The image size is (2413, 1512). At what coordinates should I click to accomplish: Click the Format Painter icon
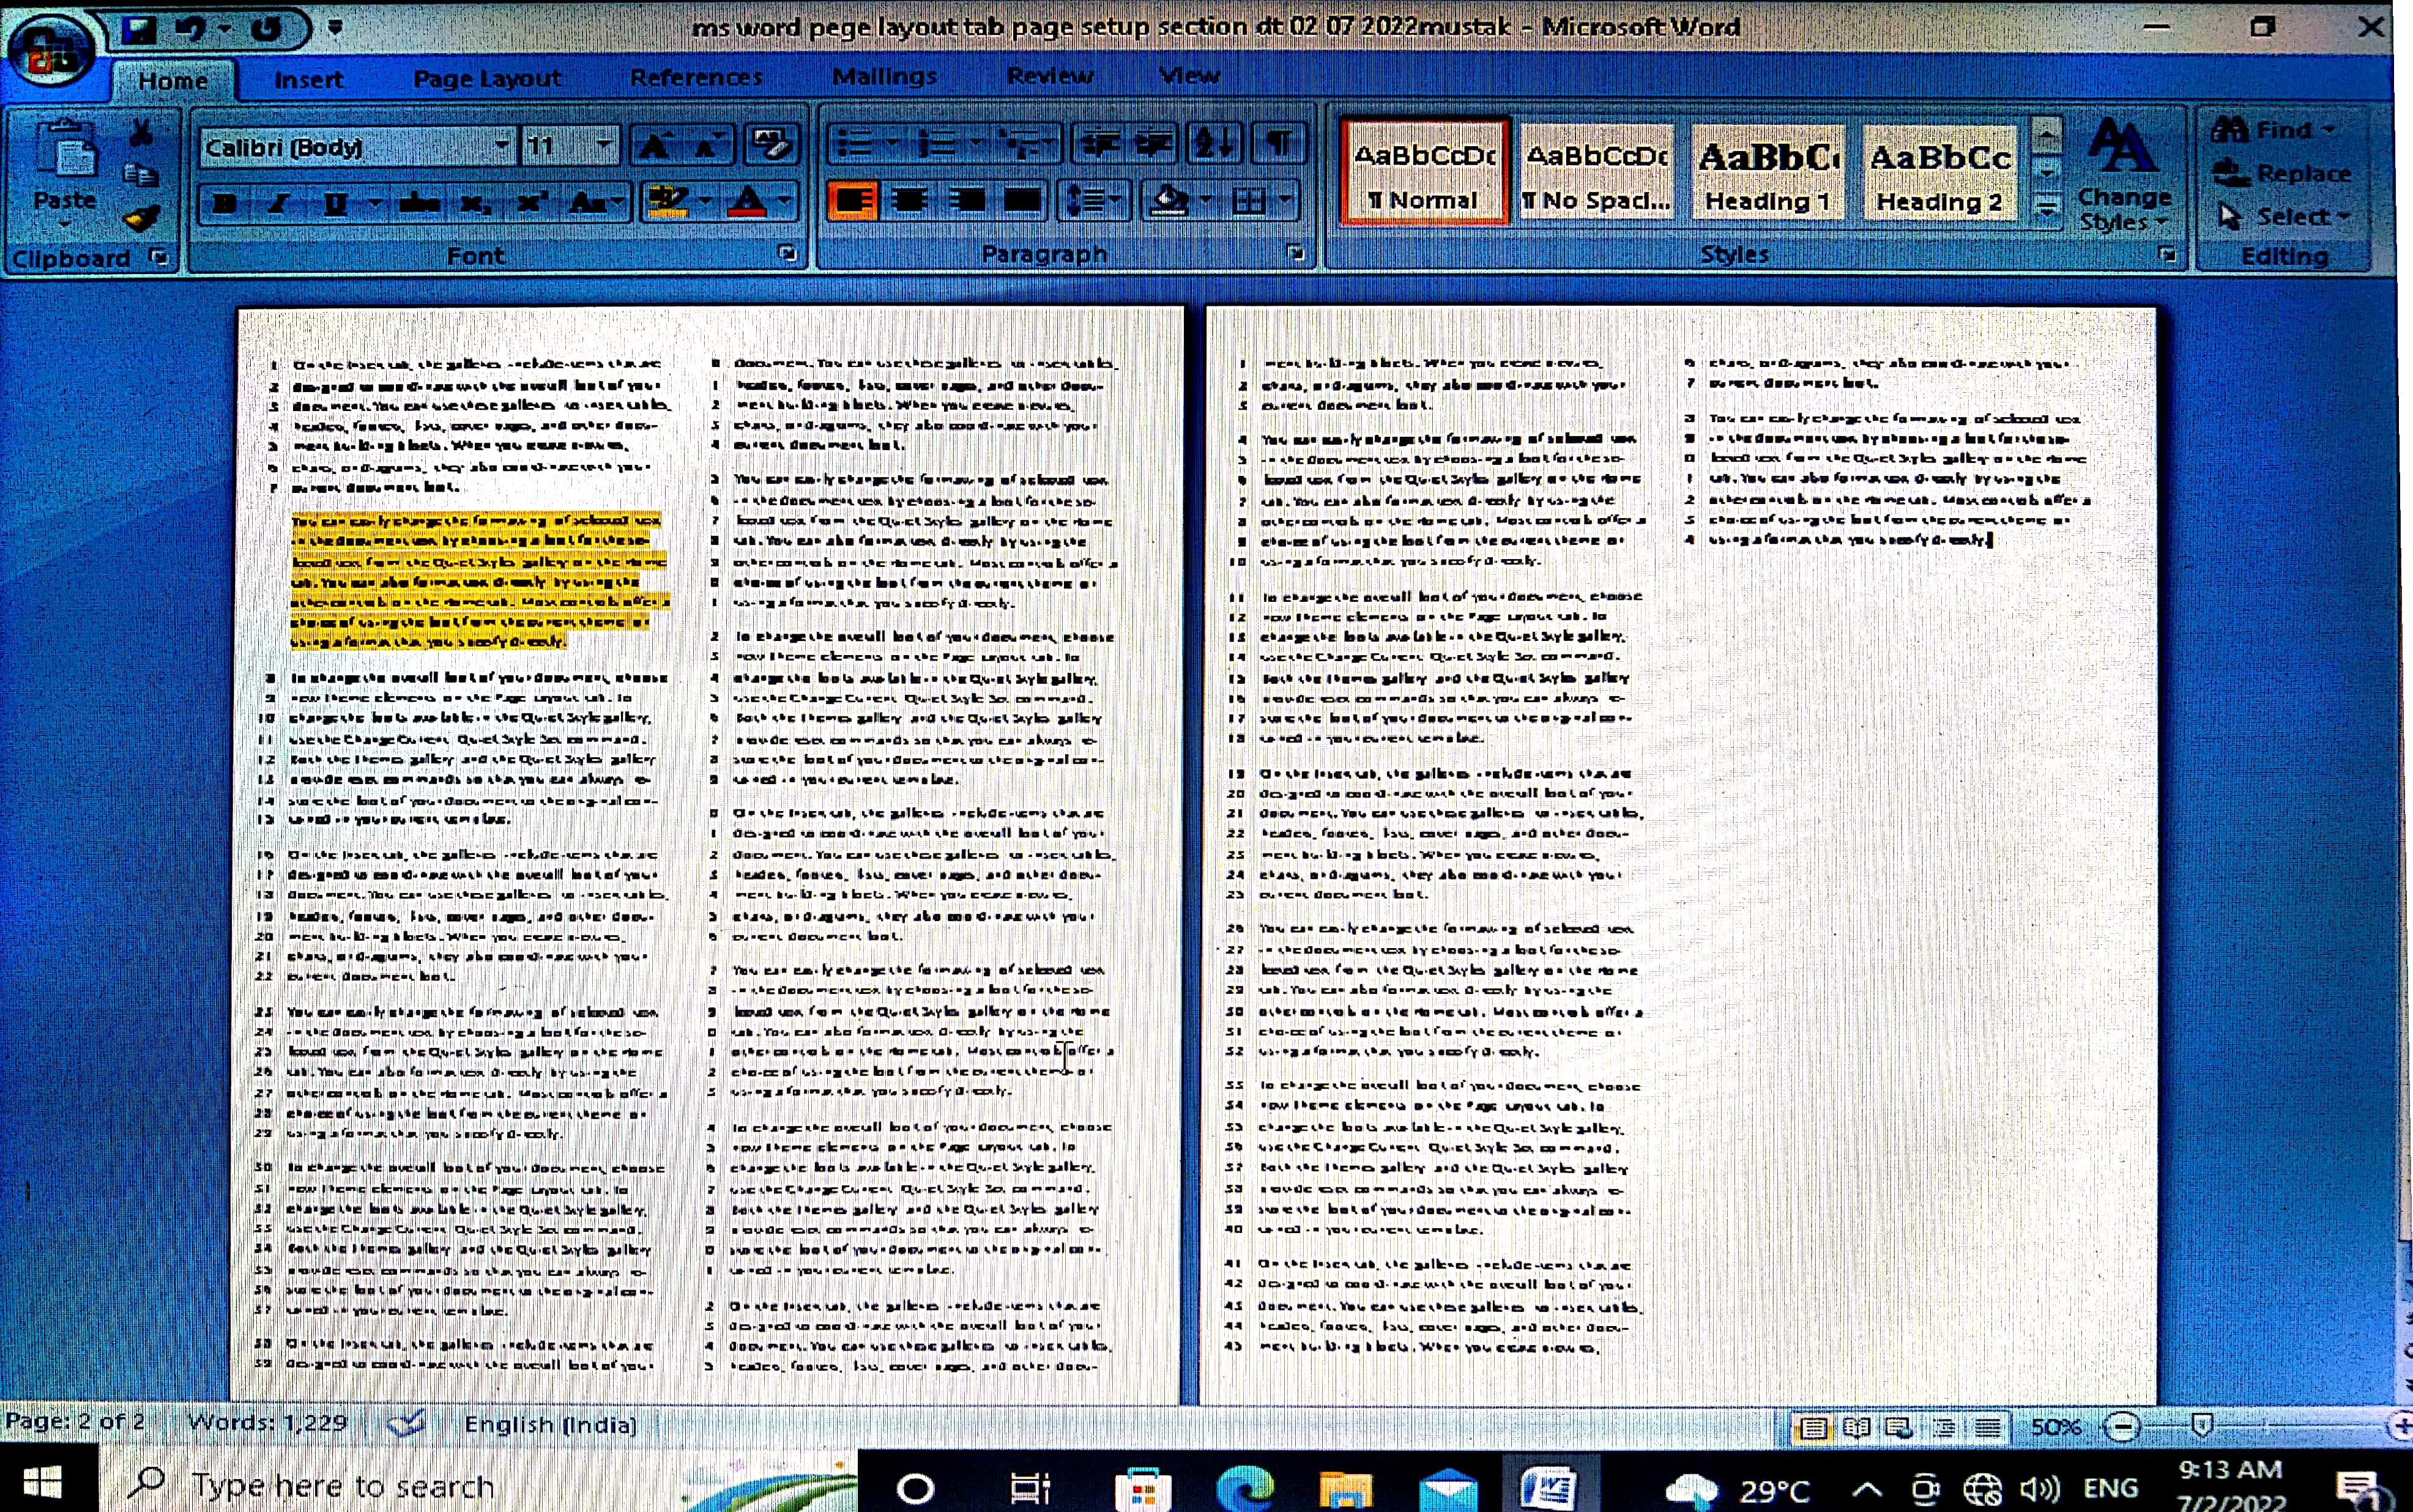point(141,218)
